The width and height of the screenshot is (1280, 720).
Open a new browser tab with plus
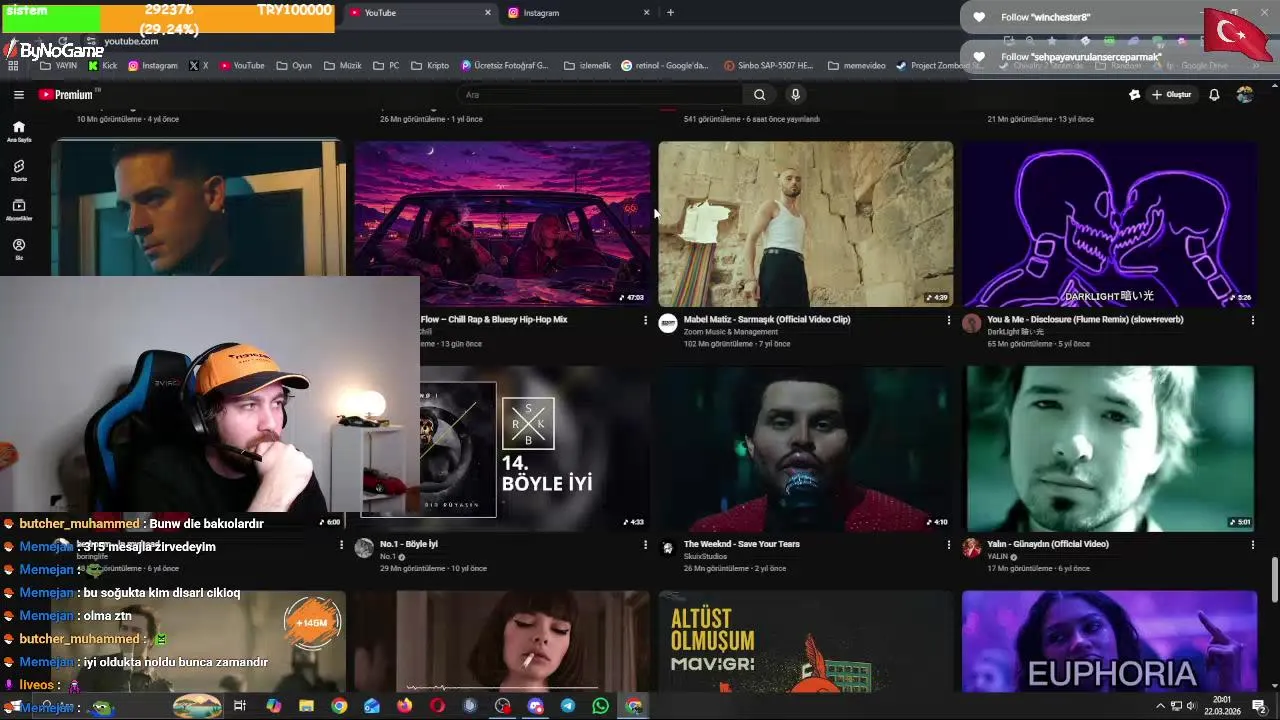[x=670, y=13]
